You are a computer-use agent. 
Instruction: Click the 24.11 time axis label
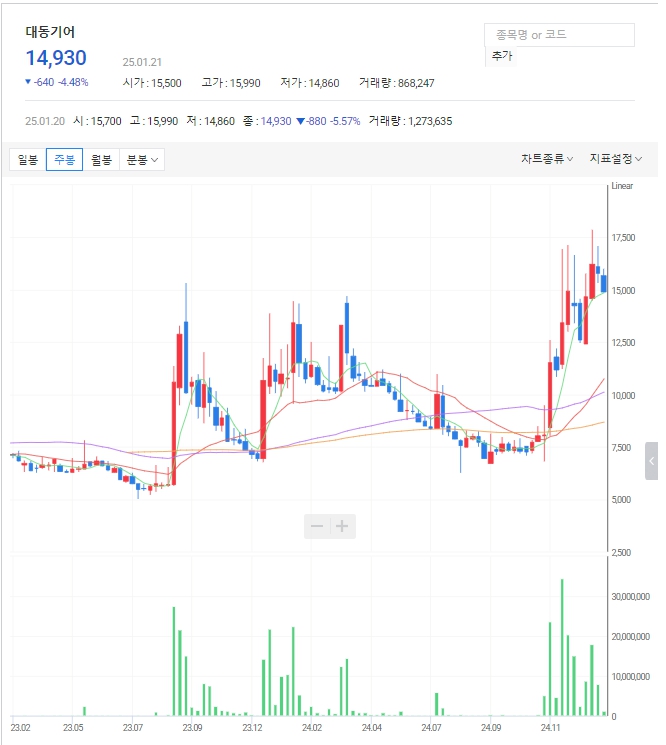coord(550,727)
